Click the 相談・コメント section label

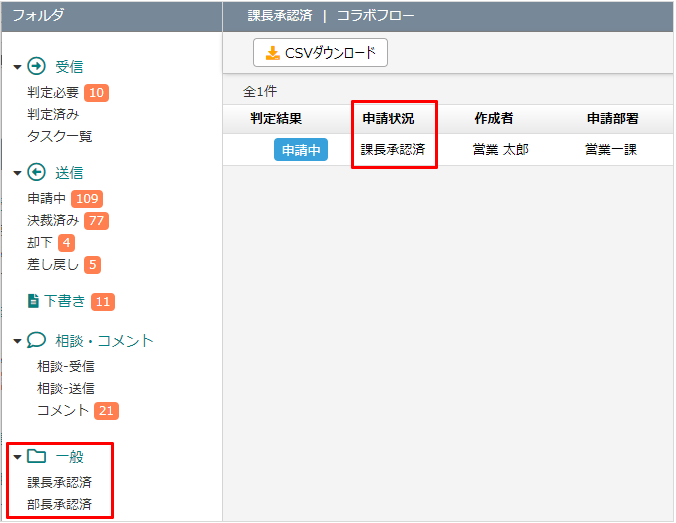104,341
